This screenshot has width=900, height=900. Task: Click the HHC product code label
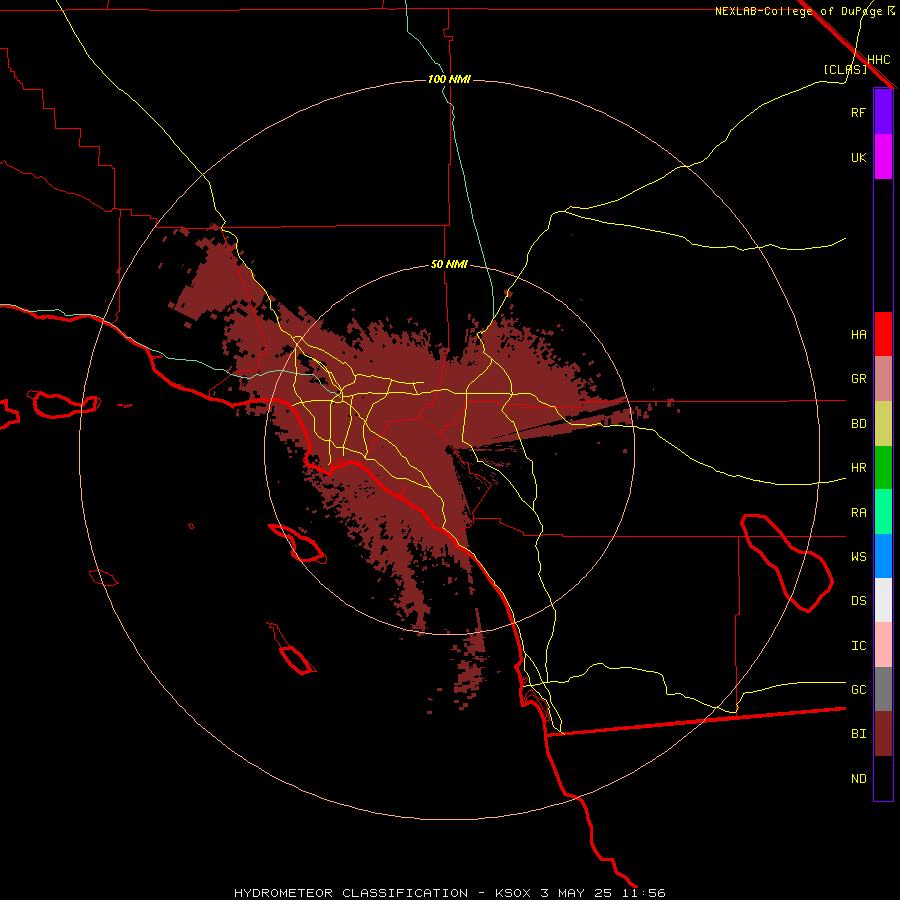(x=879, y=60)
